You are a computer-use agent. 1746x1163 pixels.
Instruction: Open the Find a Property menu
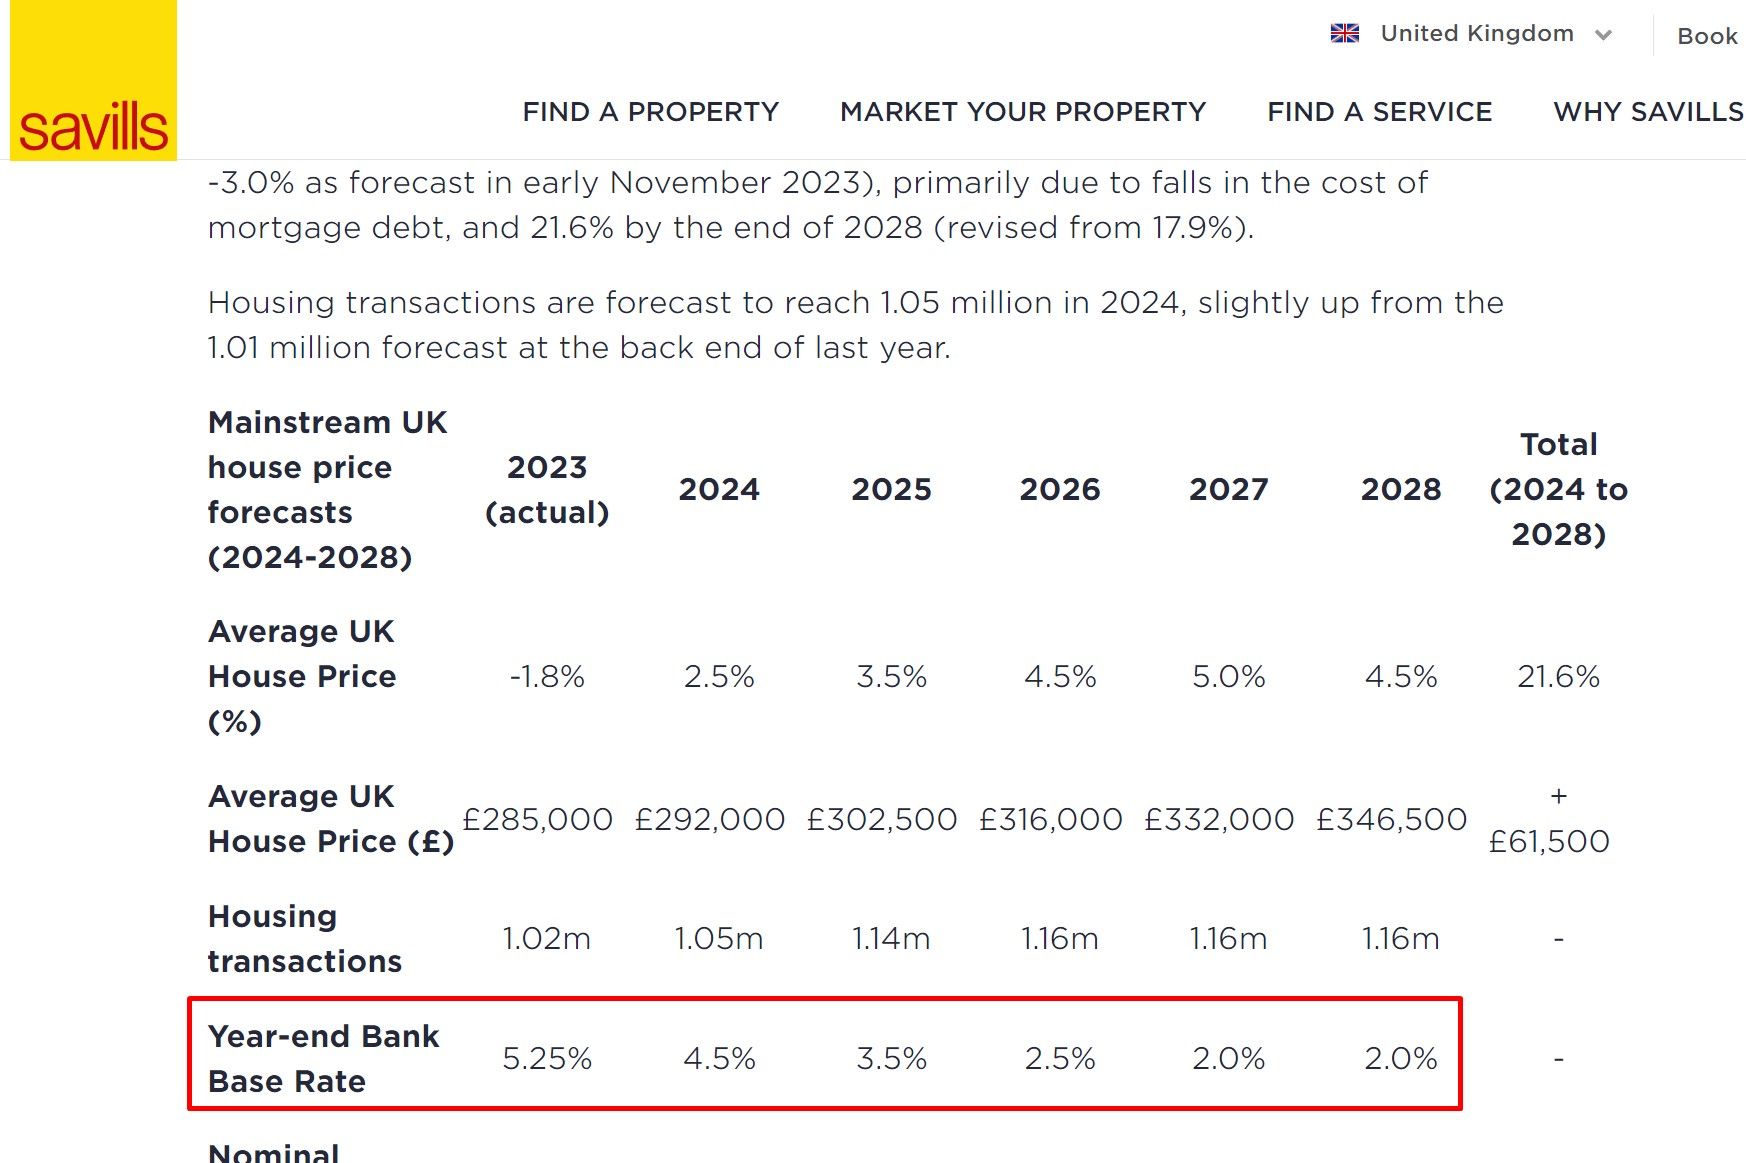[x=650, y=112]
